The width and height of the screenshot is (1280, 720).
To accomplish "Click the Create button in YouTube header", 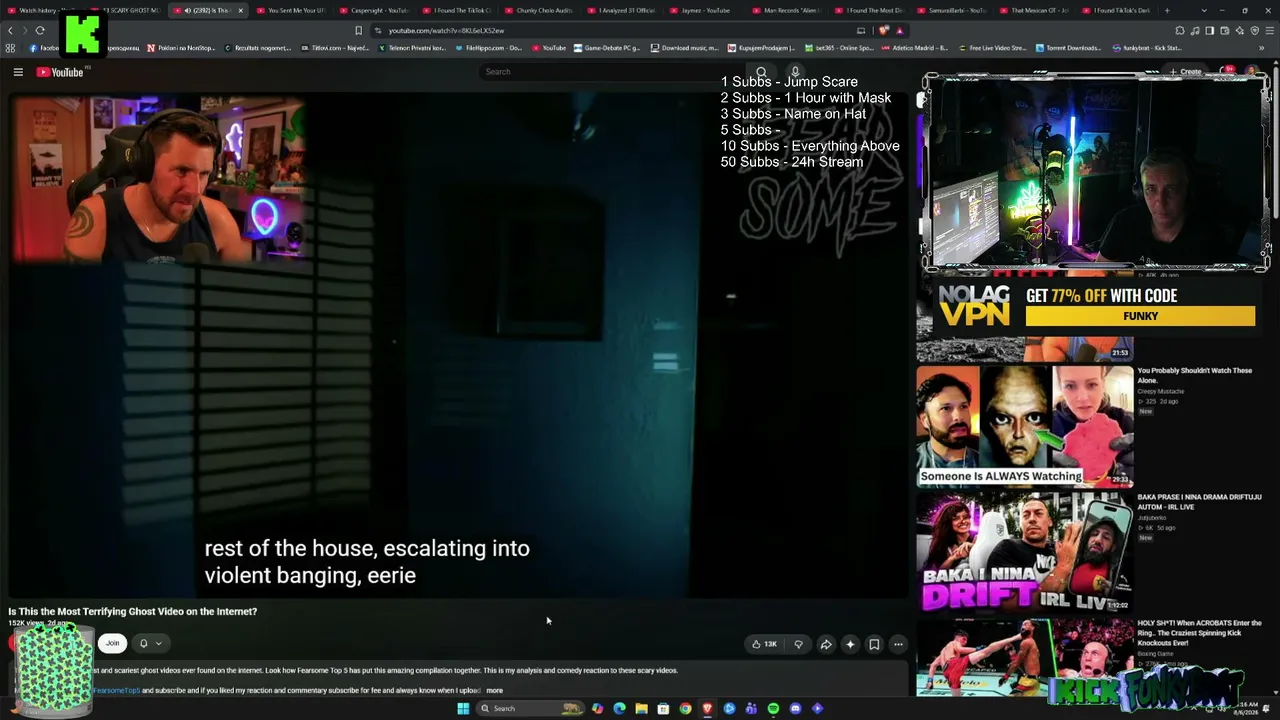I will (x=1185, y=72).
